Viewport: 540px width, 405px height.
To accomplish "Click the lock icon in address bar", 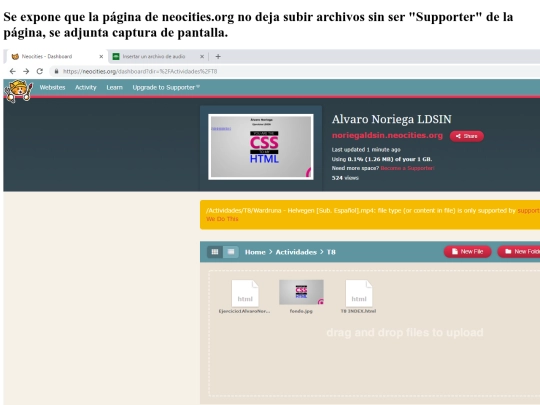I will (x=56, y=71).
